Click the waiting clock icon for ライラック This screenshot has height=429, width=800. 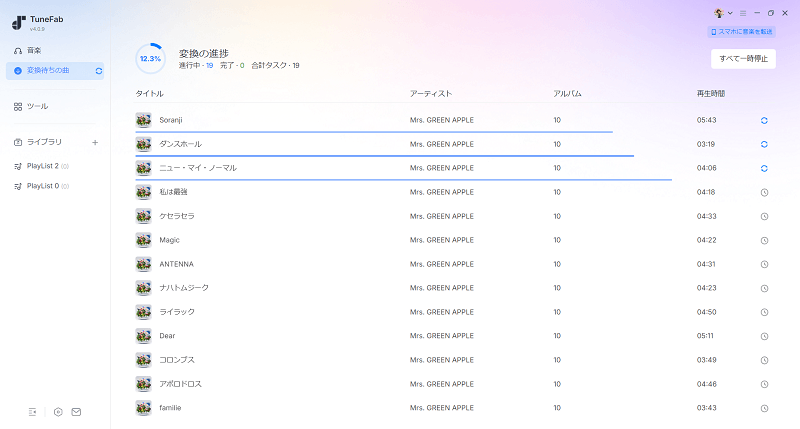(764, 312)
